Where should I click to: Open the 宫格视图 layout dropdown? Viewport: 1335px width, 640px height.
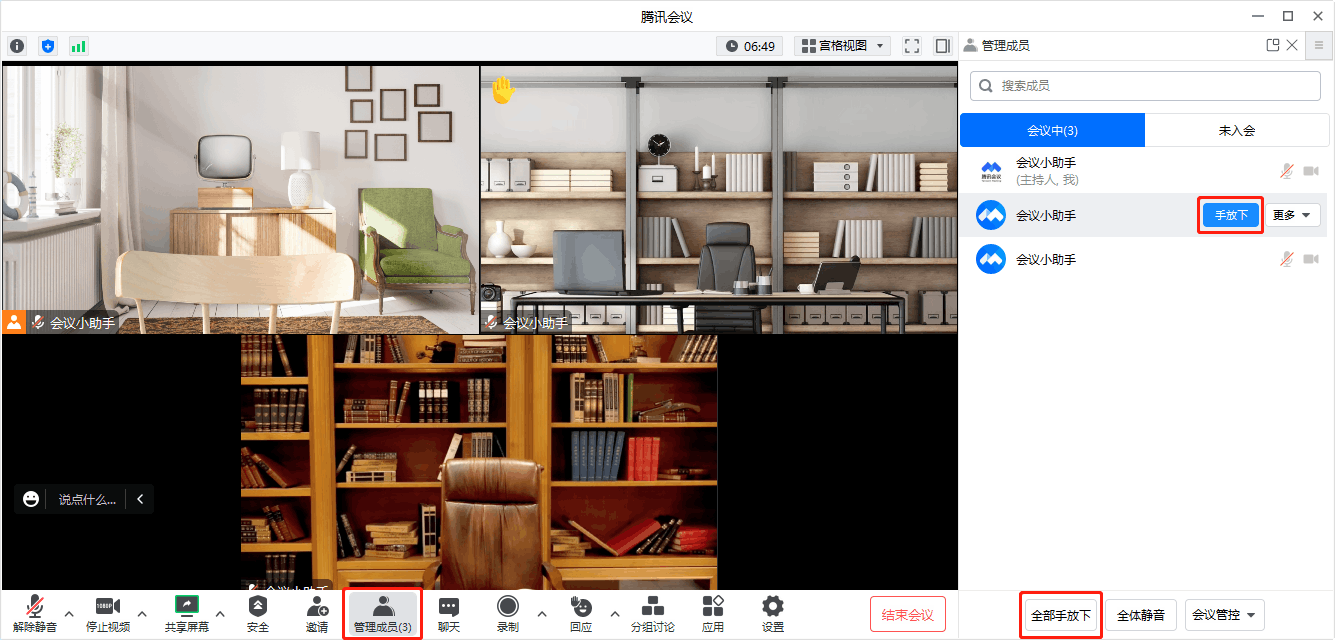point(843,46)
